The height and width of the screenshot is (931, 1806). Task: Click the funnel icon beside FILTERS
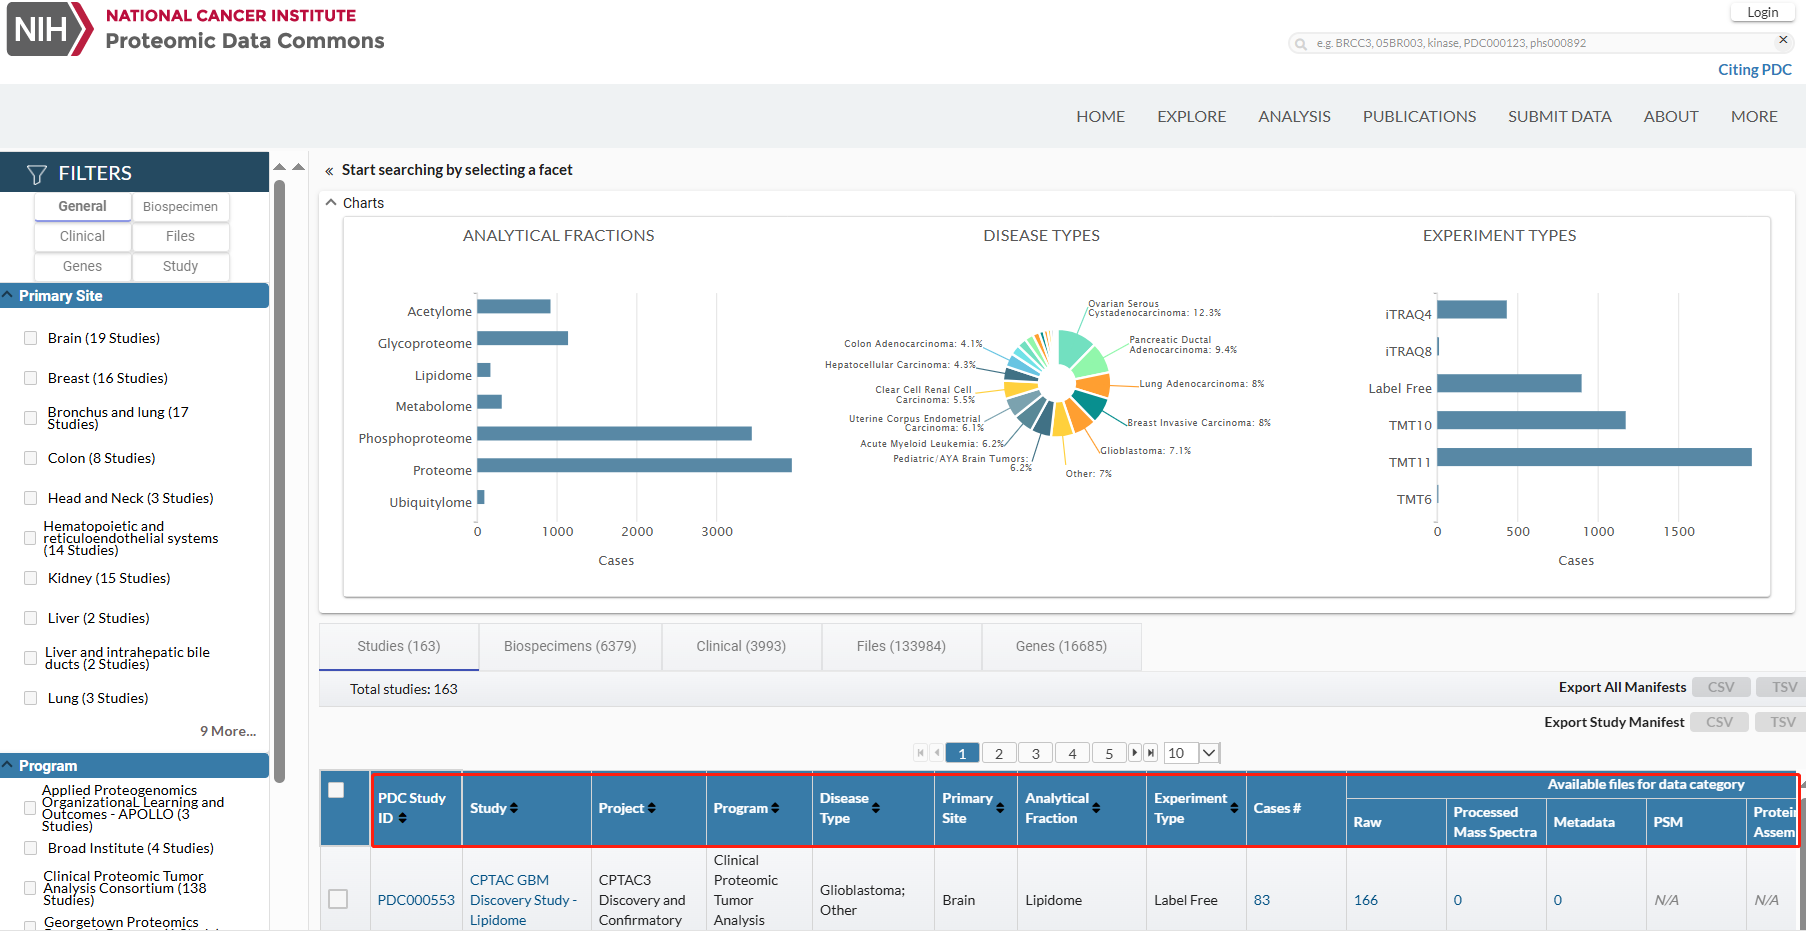click(x=37, y=174)
